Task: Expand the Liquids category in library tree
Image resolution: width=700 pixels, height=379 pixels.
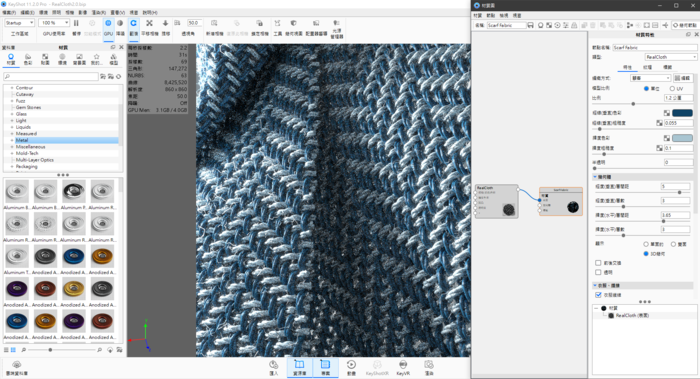Action: point(12,127)
